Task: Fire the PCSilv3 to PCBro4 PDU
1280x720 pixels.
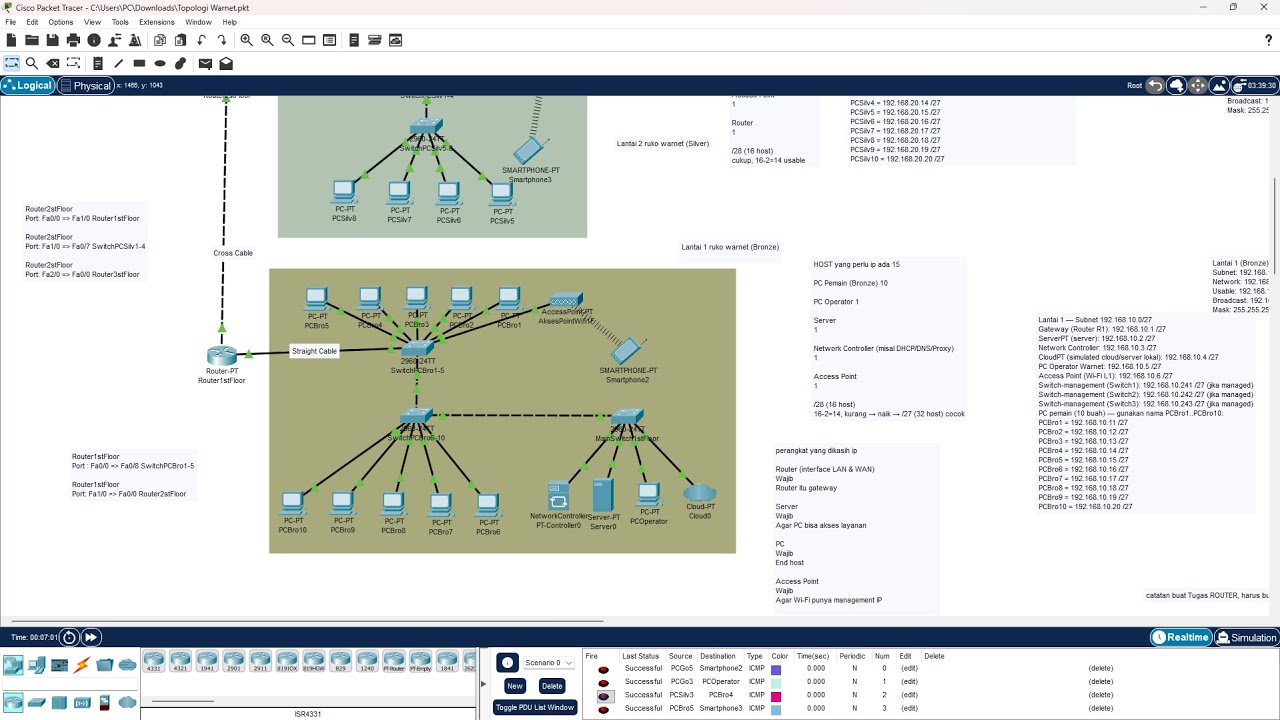Action: 603,695
